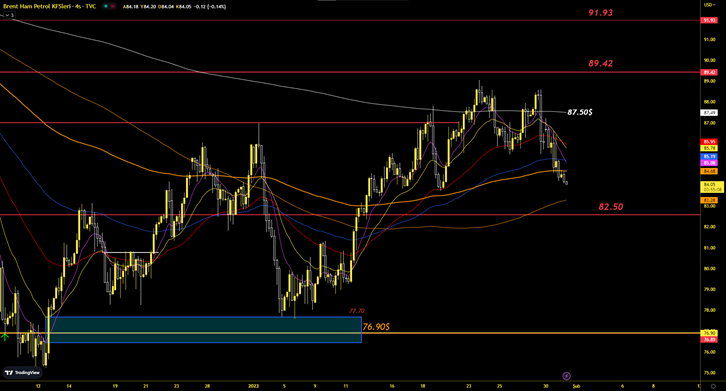This screenshot has width=726, height=391.
Task: Click the TradingView logo badge
Action: [22, 372]
